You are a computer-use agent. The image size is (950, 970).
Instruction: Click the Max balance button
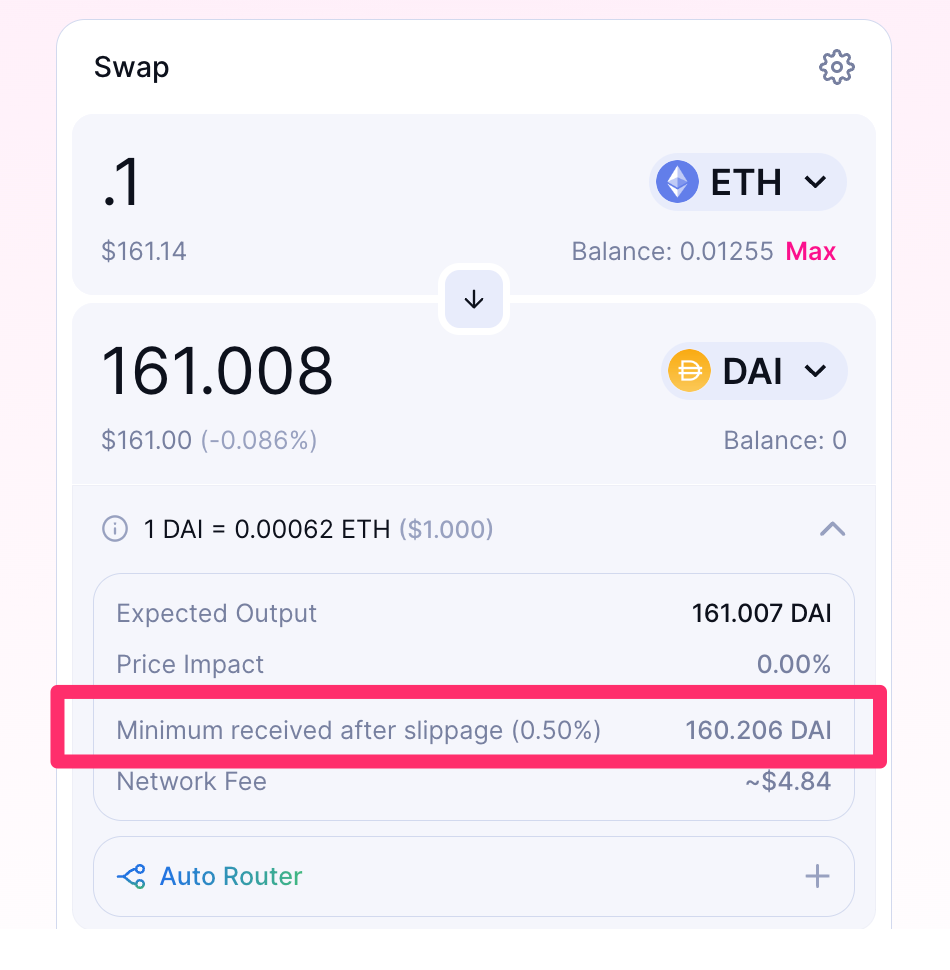click(810, 251)
